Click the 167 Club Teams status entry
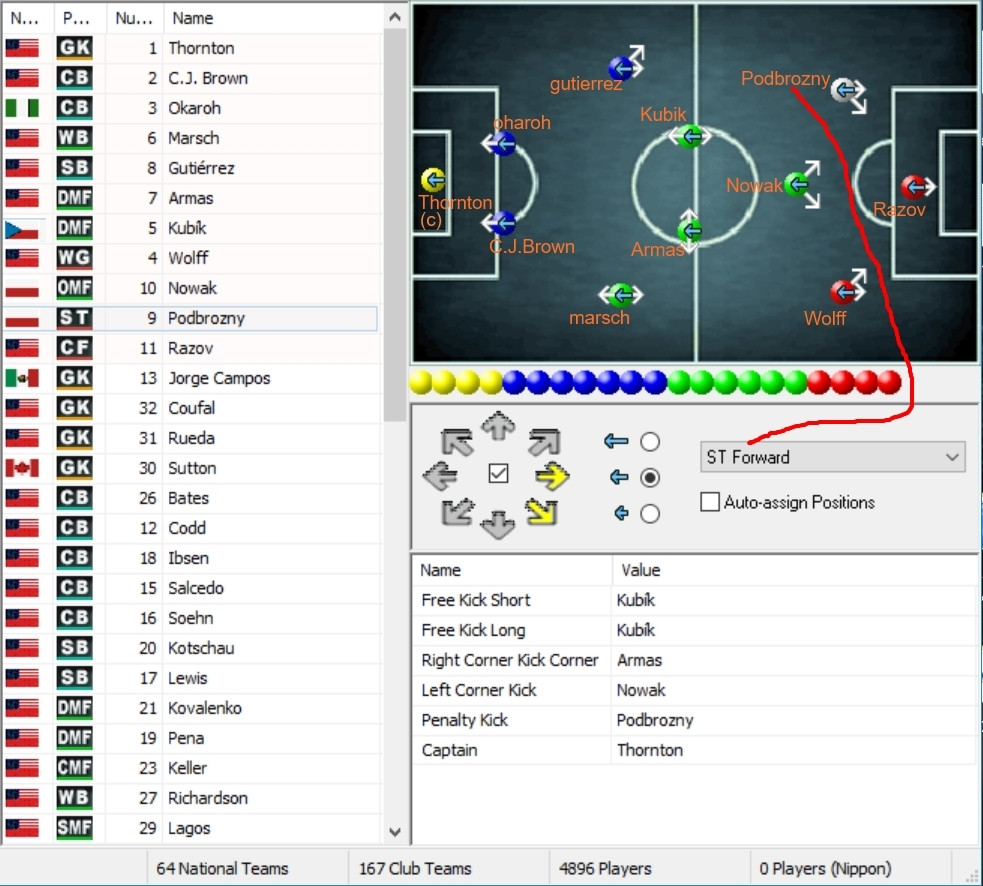The height and width of the screenshot is (886, 983). tap(415, 868)
